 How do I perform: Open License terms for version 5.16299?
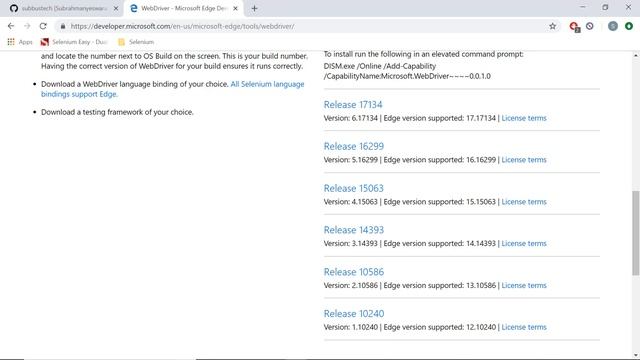click(524, 160)
